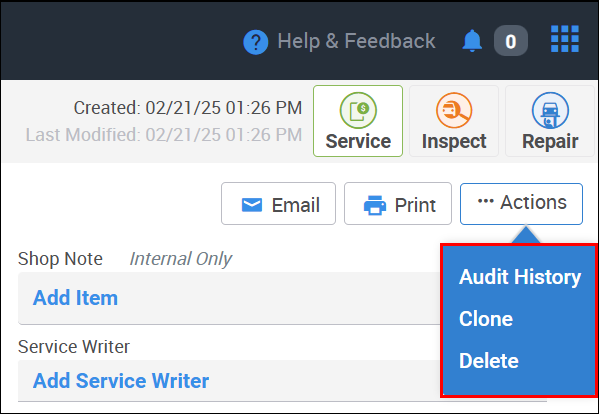The width and height of the screenshot is (599, 414).
Task: Click the Created date and time text
Action: click(188, 108)
